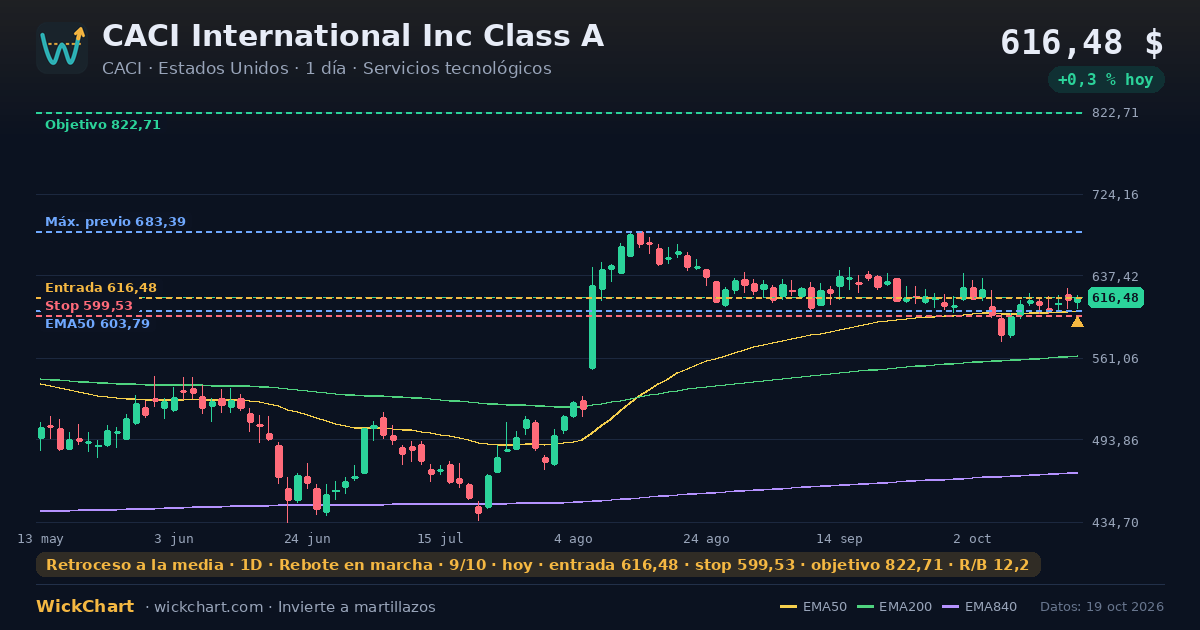Click the '2 oct' date label
Image resolution: width=1200 pixels, height=630 pixels.
(972, 539)
